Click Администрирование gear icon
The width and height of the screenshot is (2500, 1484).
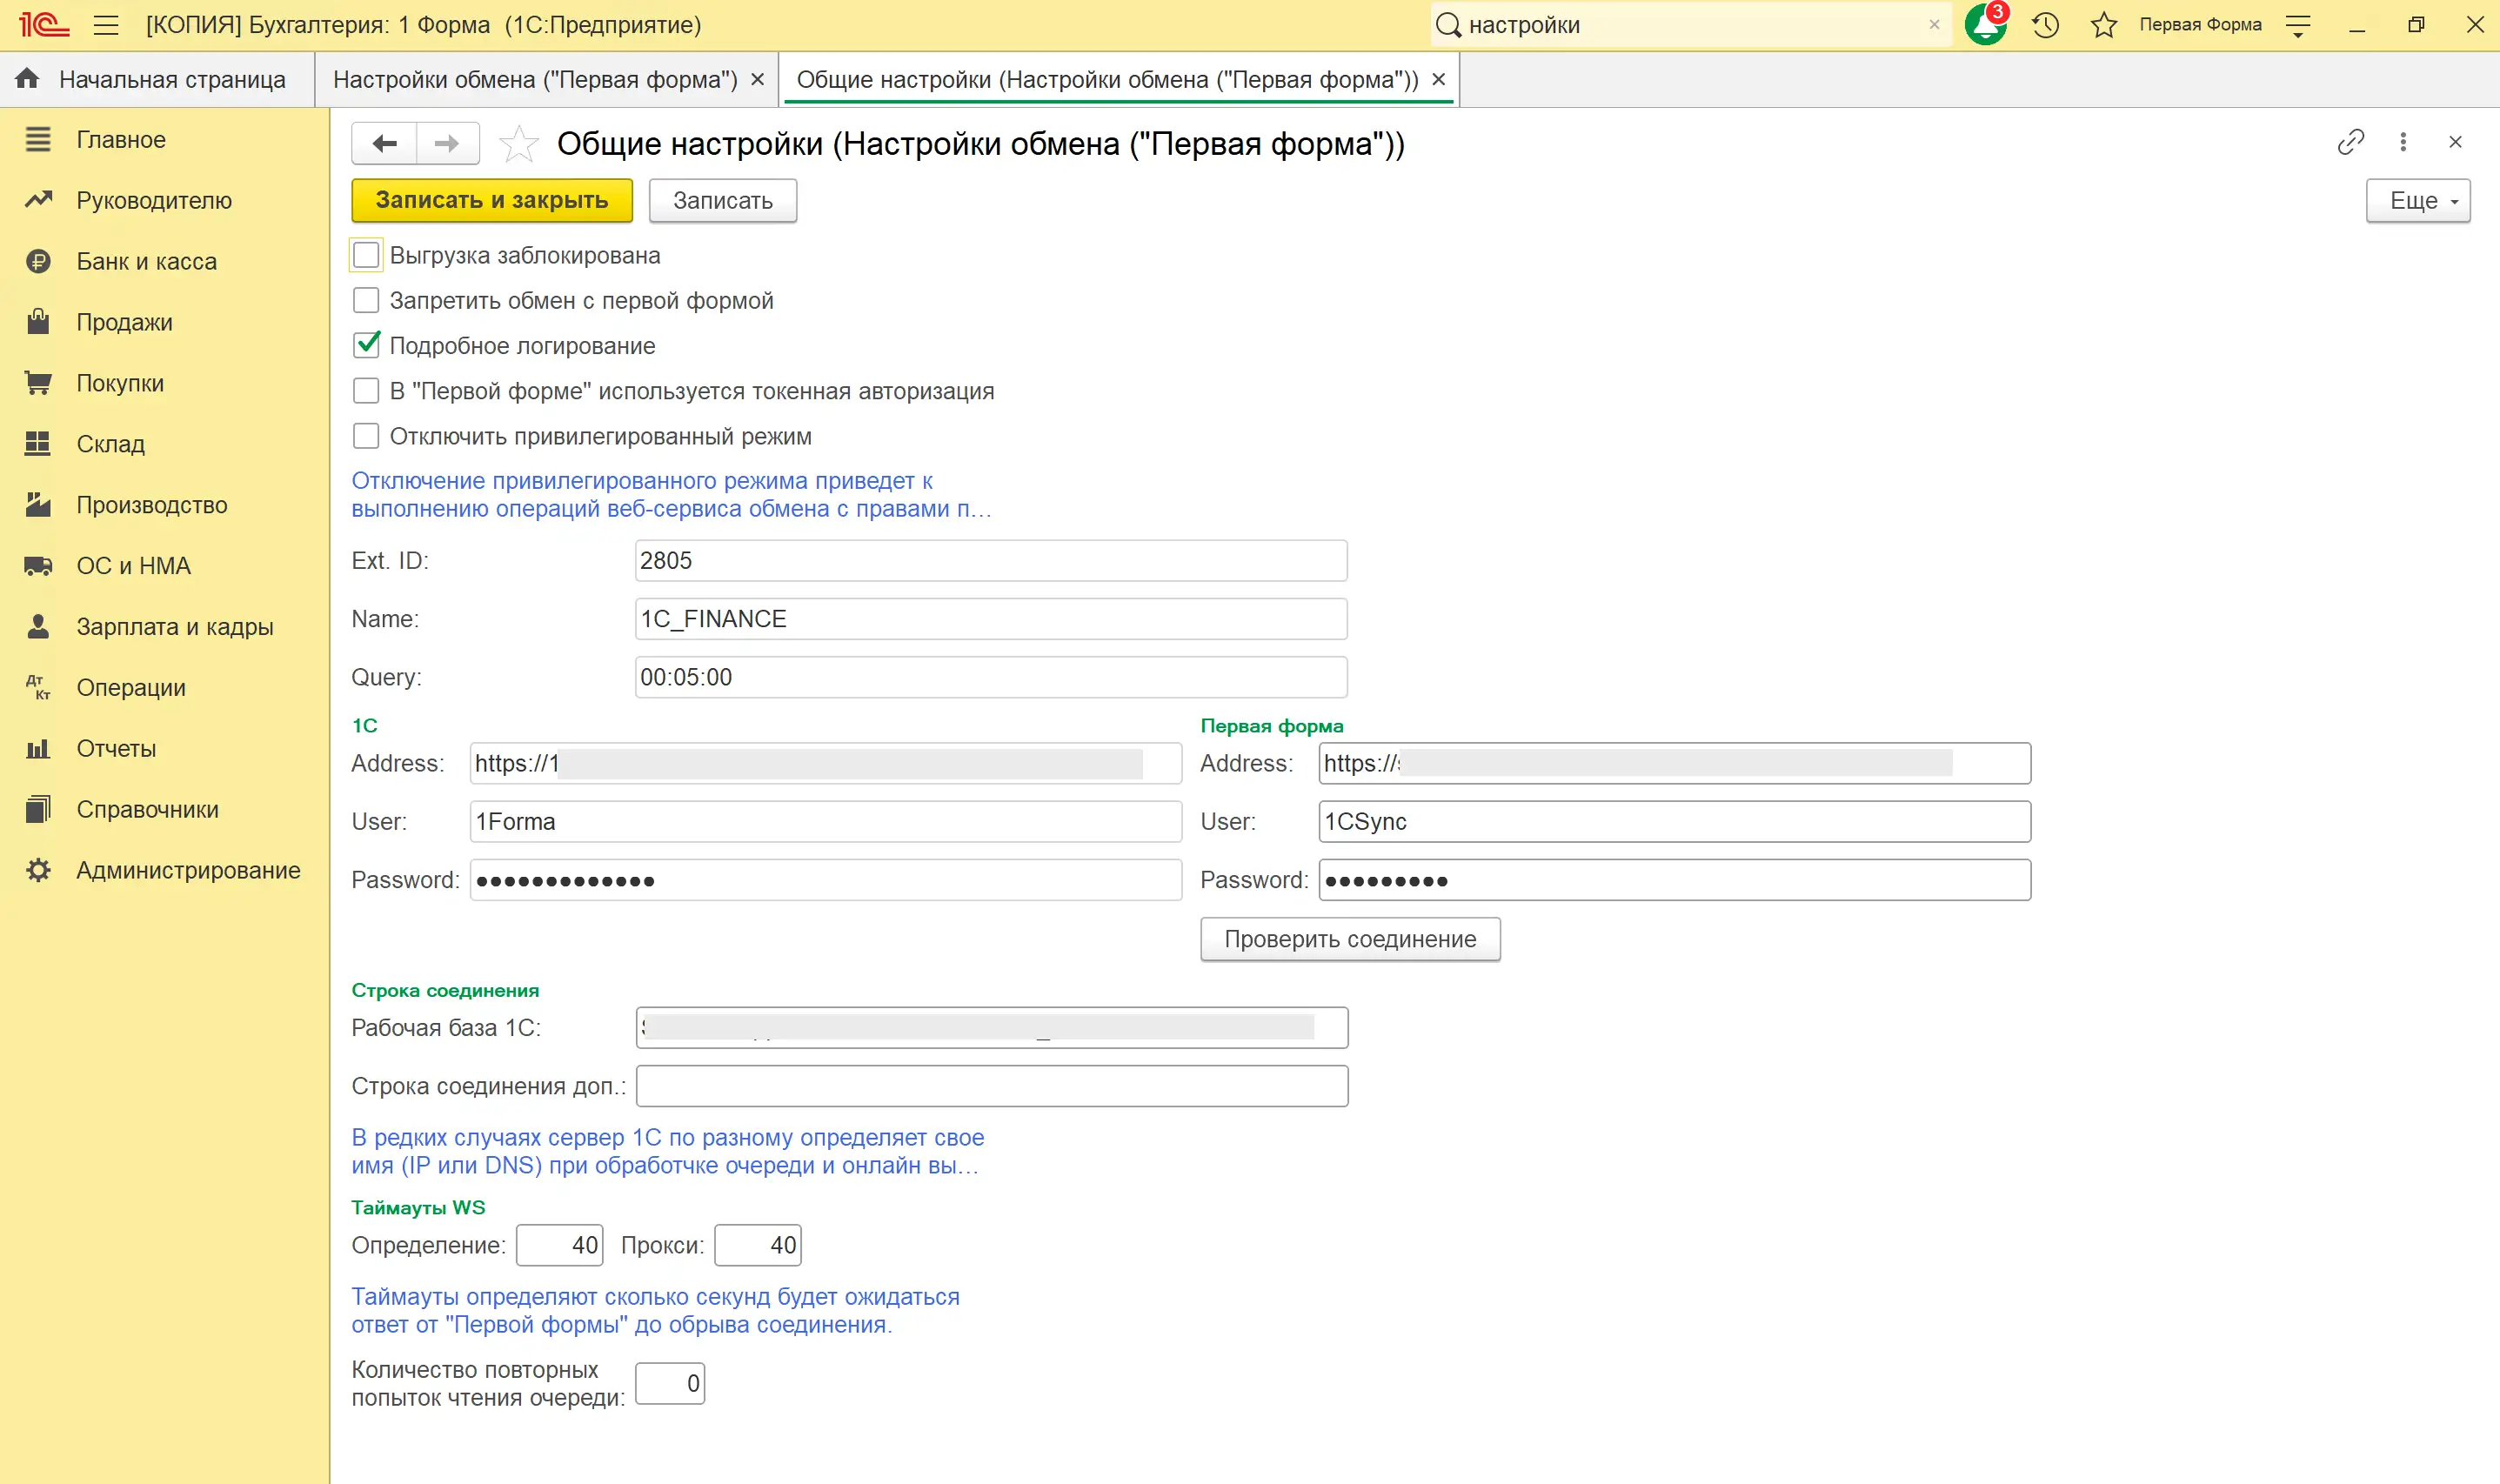pos(38,871)
